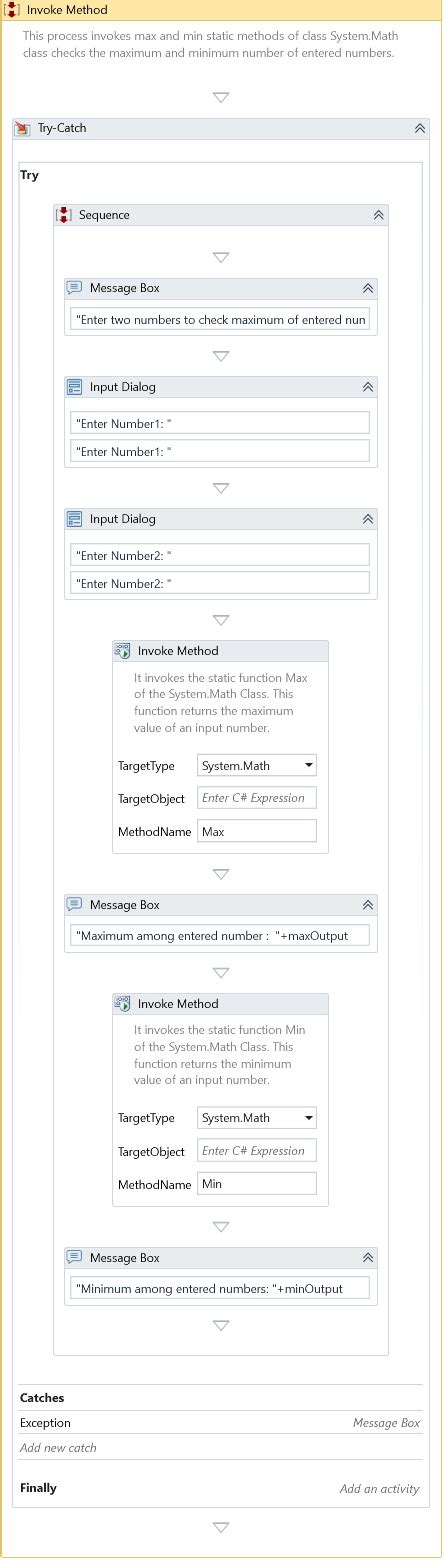This screenshot has height=1563, width=446.
Task: Open TargetType dropdown for Min method
Action: (x=309, y=1118)
